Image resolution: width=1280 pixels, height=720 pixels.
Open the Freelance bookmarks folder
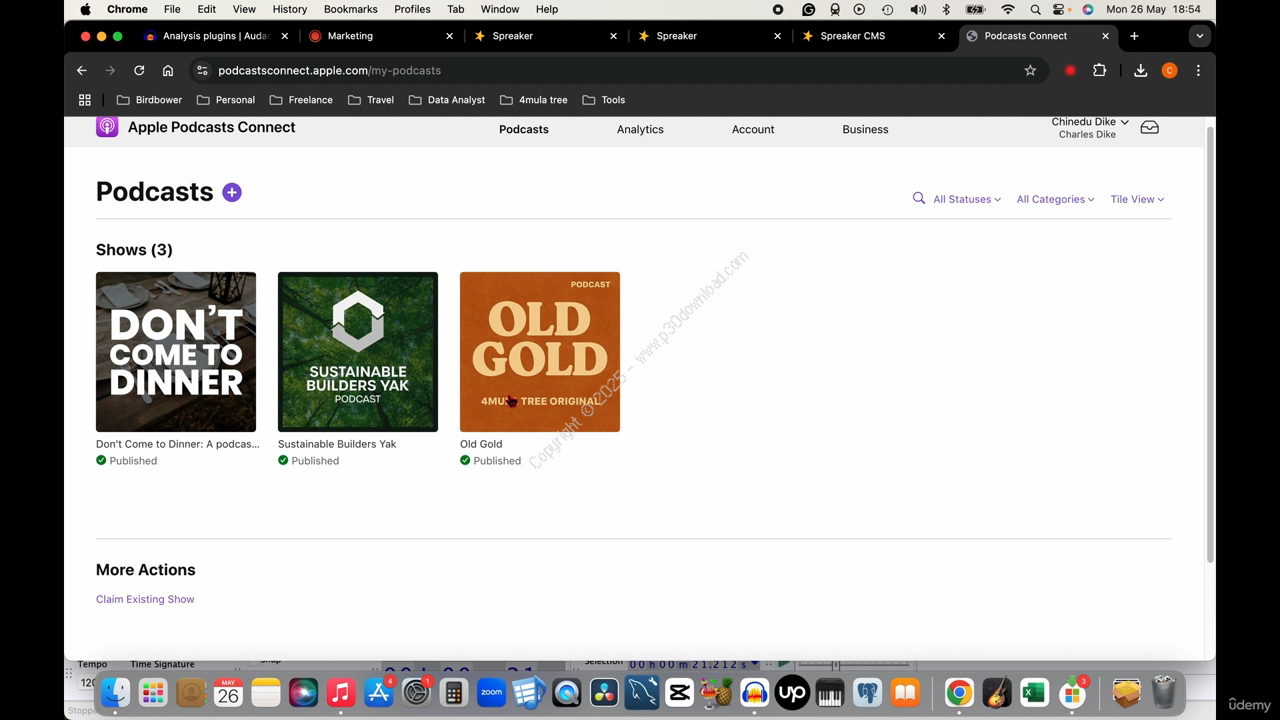(301, 100)
